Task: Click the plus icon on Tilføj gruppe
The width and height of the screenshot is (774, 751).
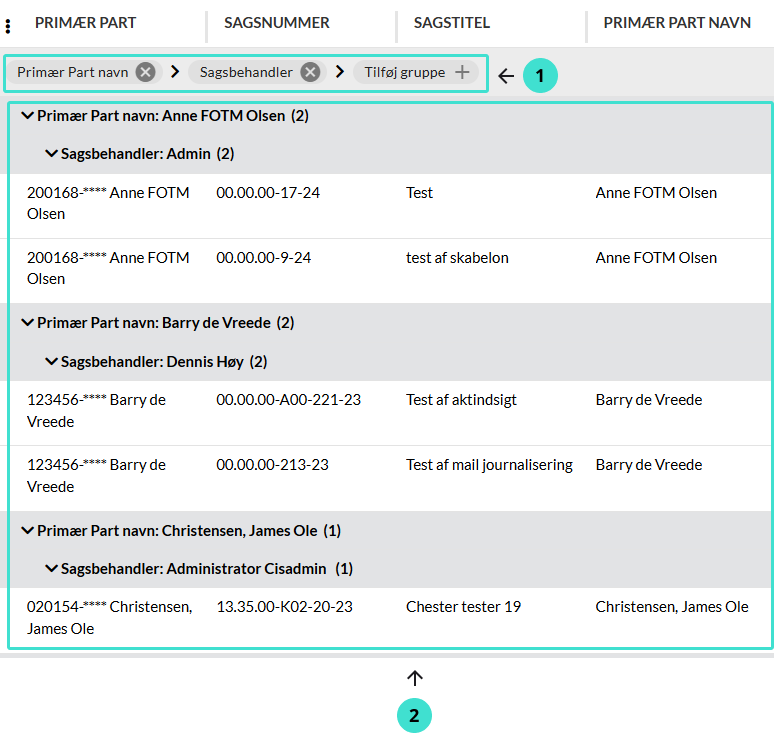Action: [x=462, y=72]
